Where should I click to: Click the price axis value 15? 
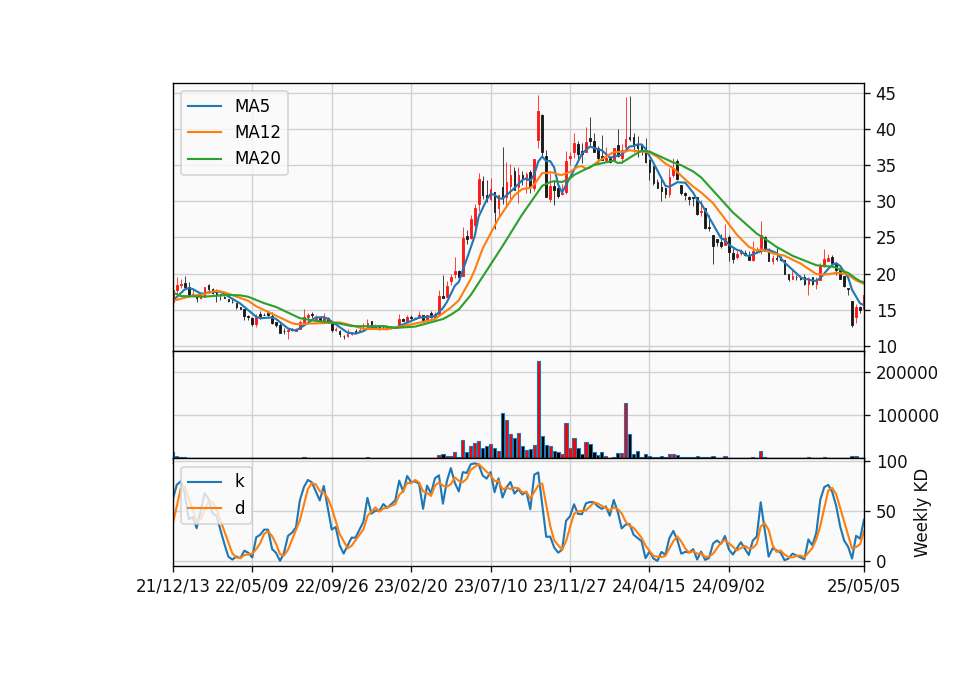pos(885,311)
